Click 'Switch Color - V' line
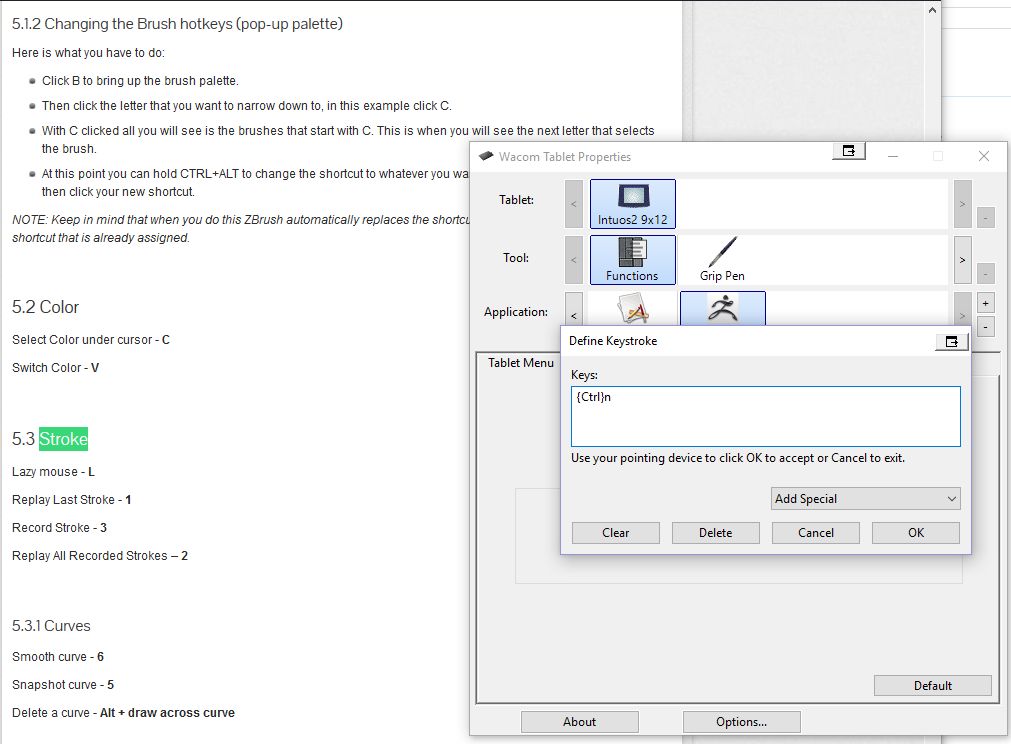The width and height of the screenshot is (1011, 744). pyautogui.click(x=55, y=368)
